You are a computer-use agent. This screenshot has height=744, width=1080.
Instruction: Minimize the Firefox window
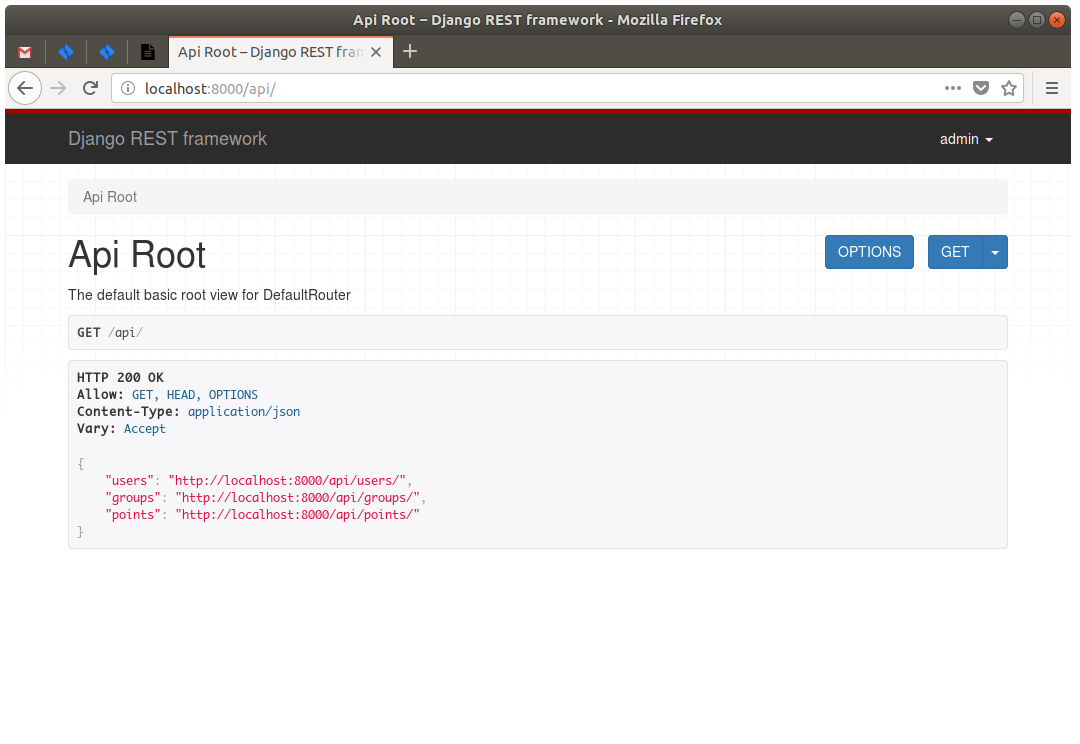pyautogui.click(x=1017, y=20)
